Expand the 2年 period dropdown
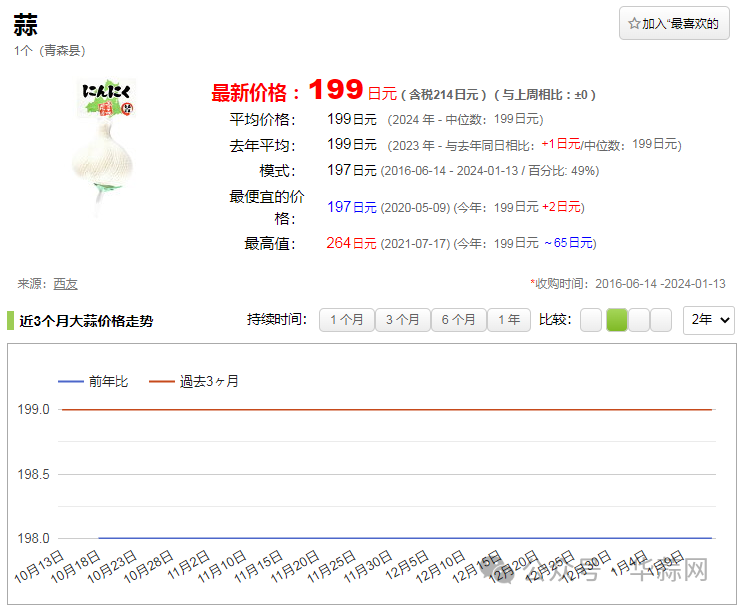The height and width of the screenshot is (608, 739). coord(709,320)
